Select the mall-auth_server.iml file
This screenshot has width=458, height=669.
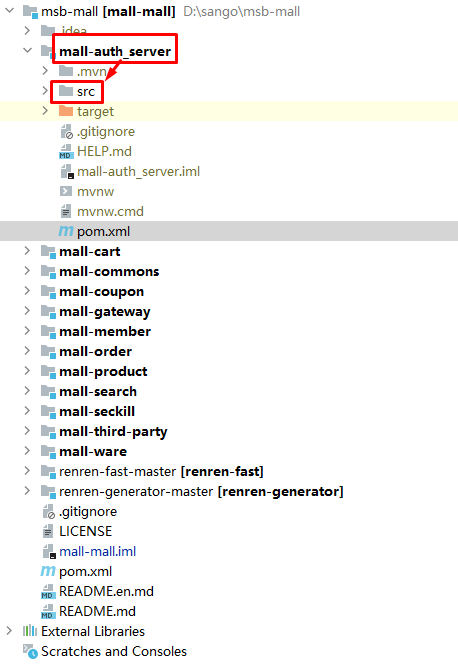point(138,172)
